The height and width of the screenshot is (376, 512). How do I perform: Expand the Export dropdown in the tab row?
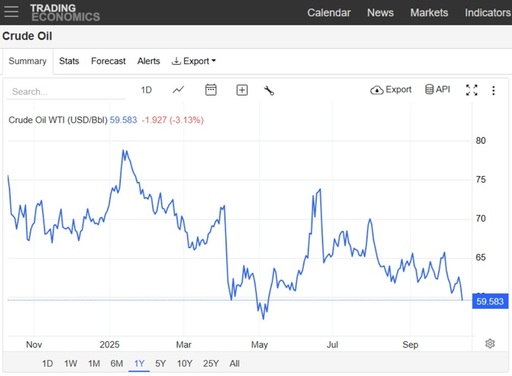(194, 61)
